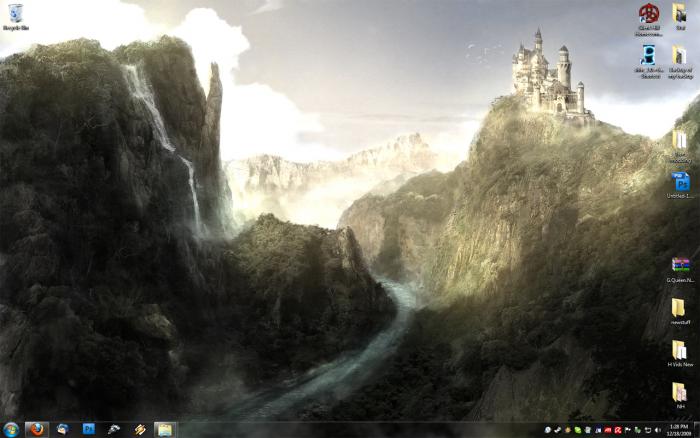Select the NH folder on desktop
Viewport: 700px width, 438px height.
click(x=680, y=392)
